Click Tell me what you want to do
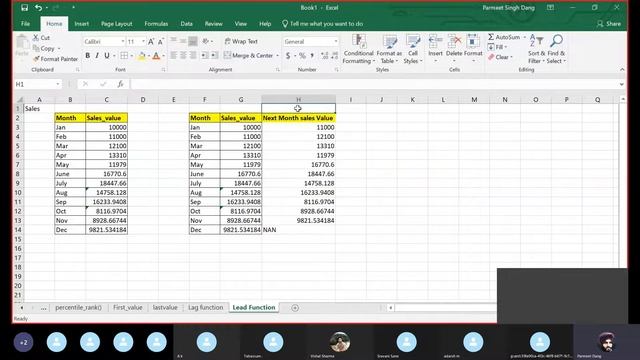Screen dimensions: 640x360 coord(322,24)
